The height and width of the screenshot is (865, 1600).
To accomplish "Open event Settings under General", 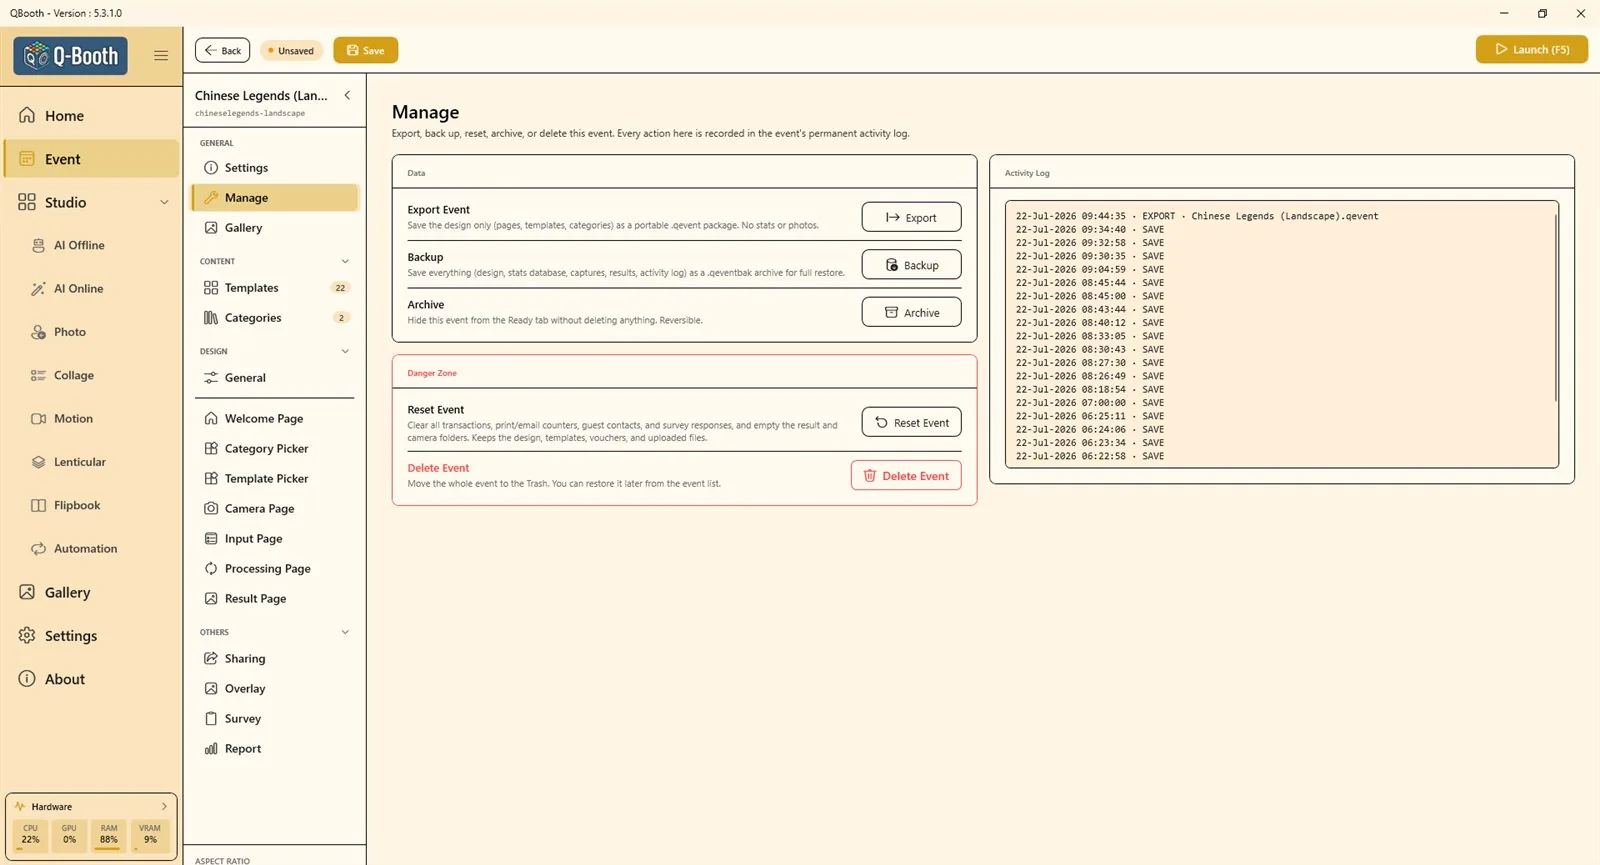I will click(275, 168).
